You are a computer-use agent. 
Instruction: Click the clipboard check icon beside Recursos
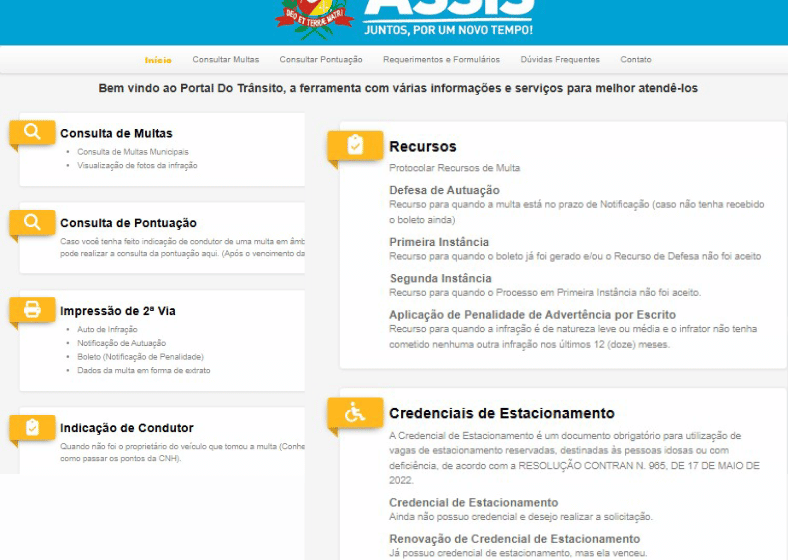(354, 145)
